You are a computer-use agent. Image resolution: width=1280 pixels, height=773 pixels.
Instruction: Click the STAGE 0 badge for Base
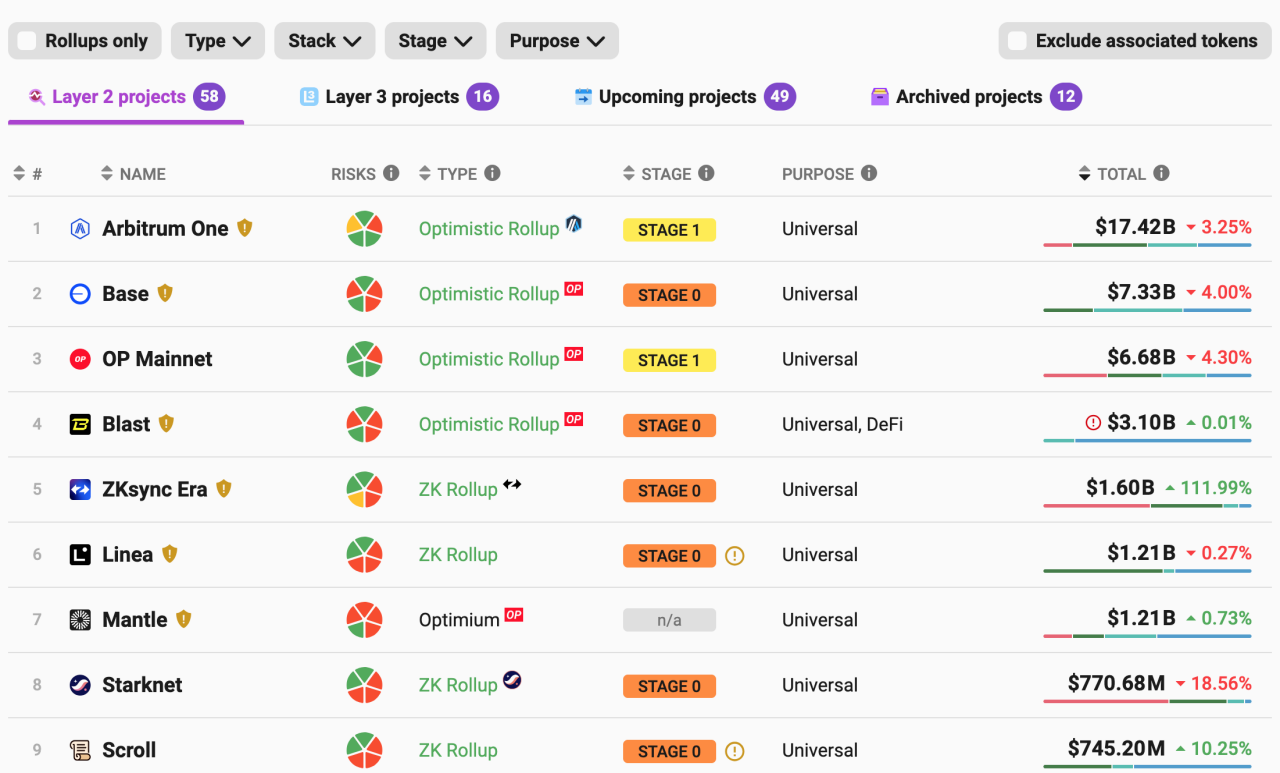[x=669, y=295]
